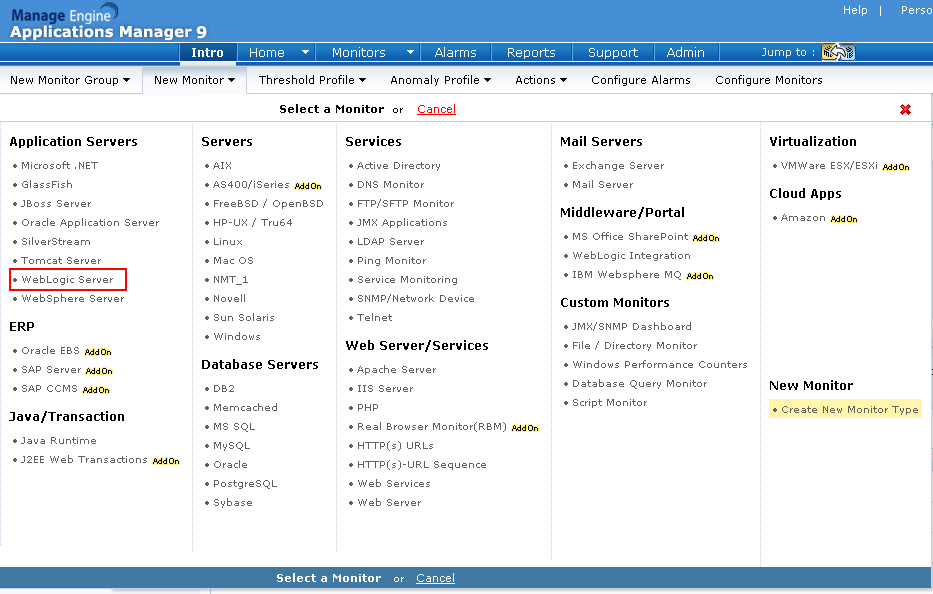This screenshot has width=933, height=594.
Task: Click the top Cancel link
Action: [x=436, y=109]
